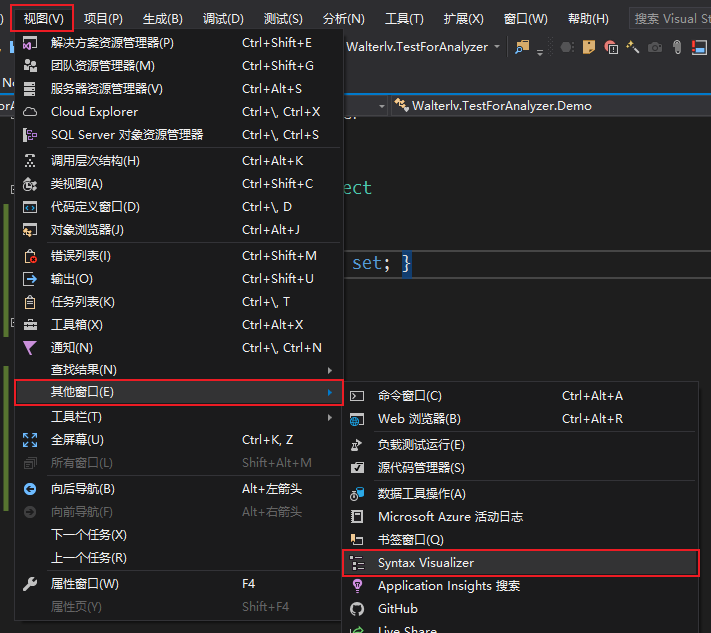711x633 pixels.
Task: Click the 代码定义窗口 icon
Action: point(30,207)
